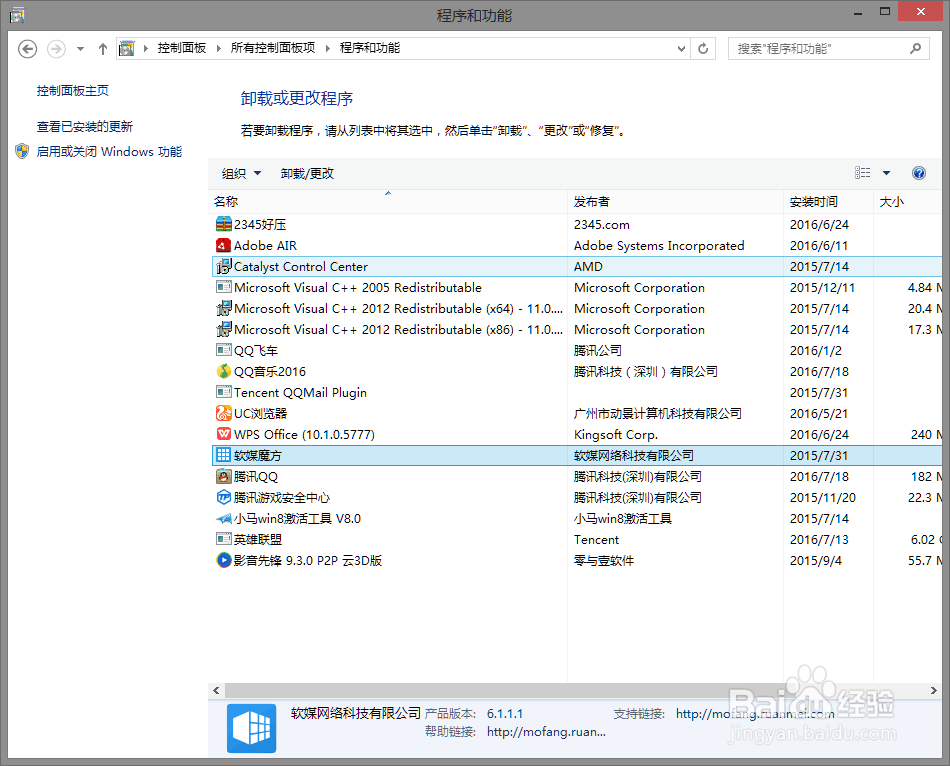Open 启用或关闭 Windows 功能 link

109,152
